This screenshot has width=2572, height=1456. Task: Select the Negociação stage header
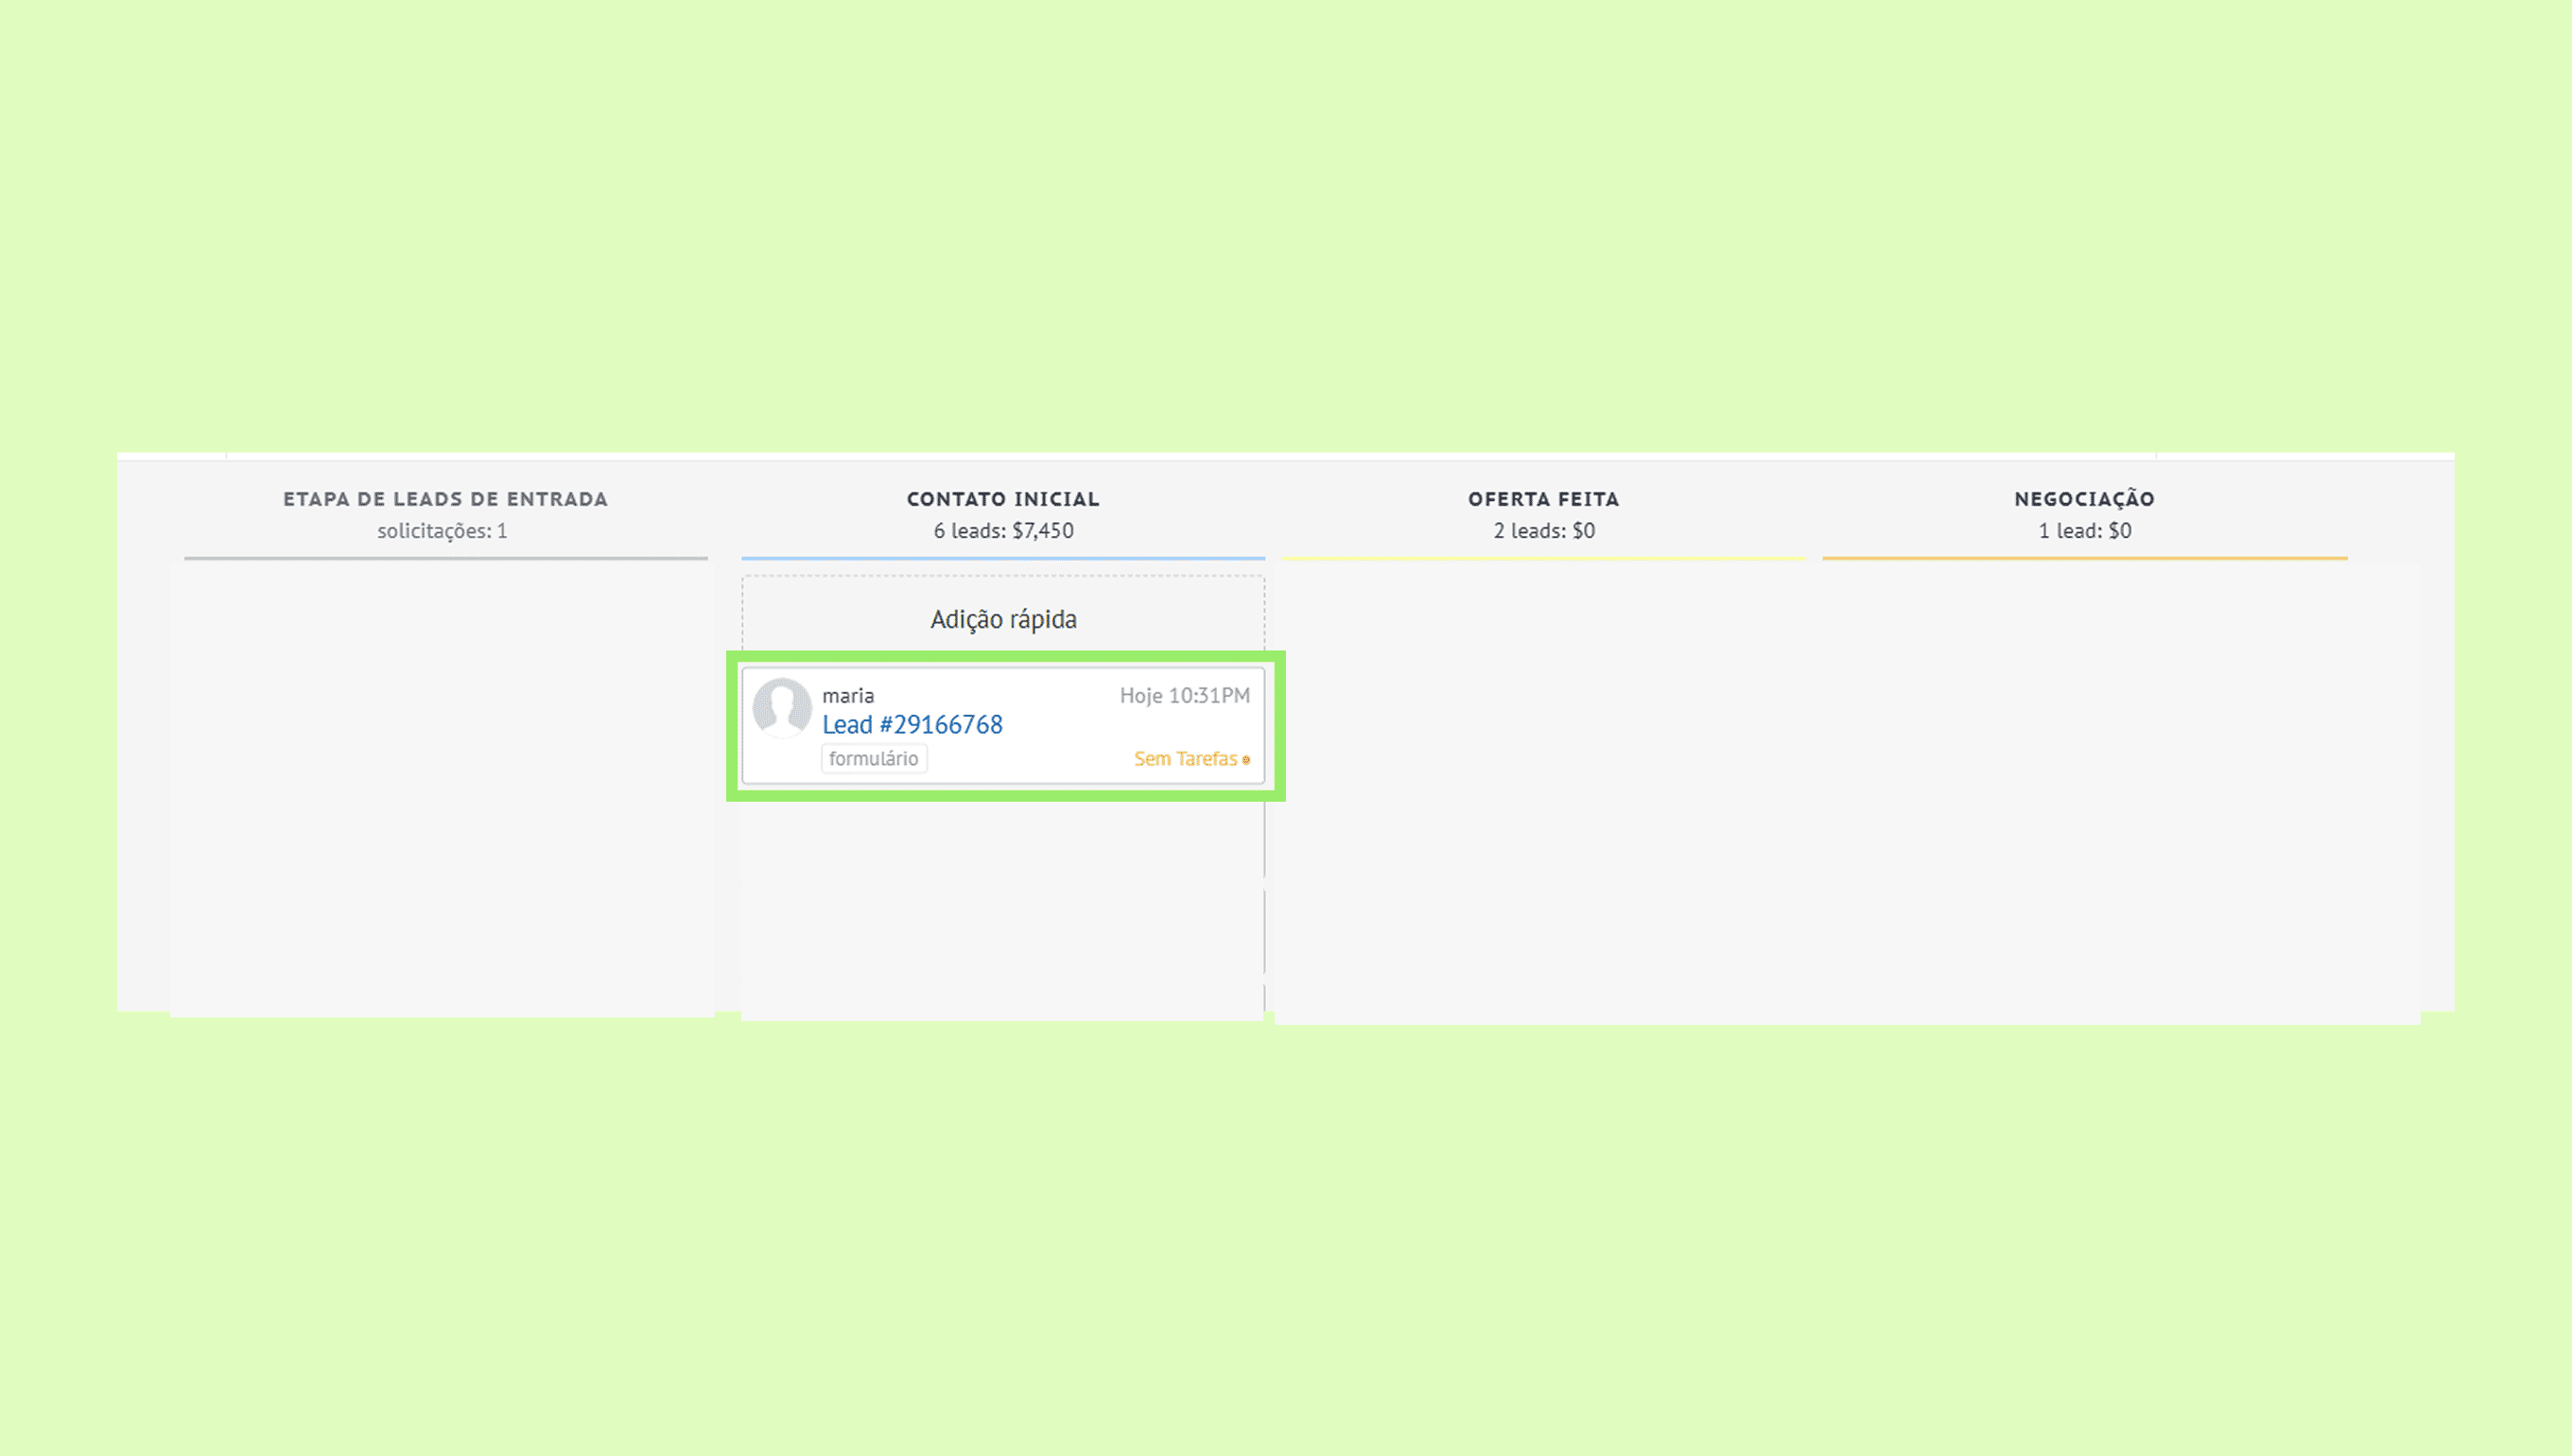[2084, 499]
